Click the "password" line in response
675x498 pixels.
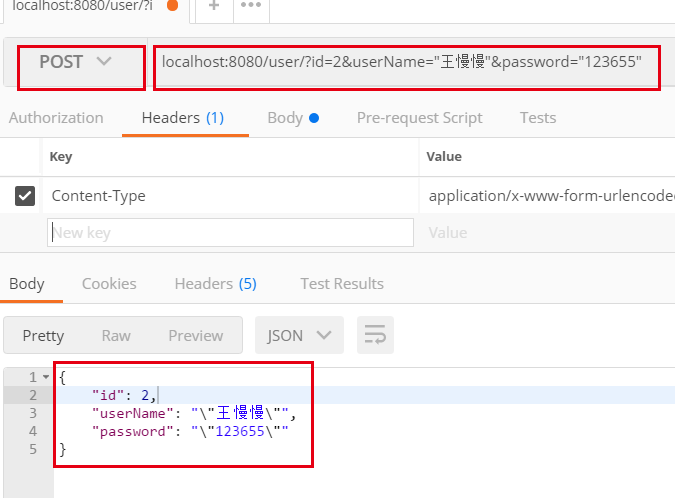190,431
